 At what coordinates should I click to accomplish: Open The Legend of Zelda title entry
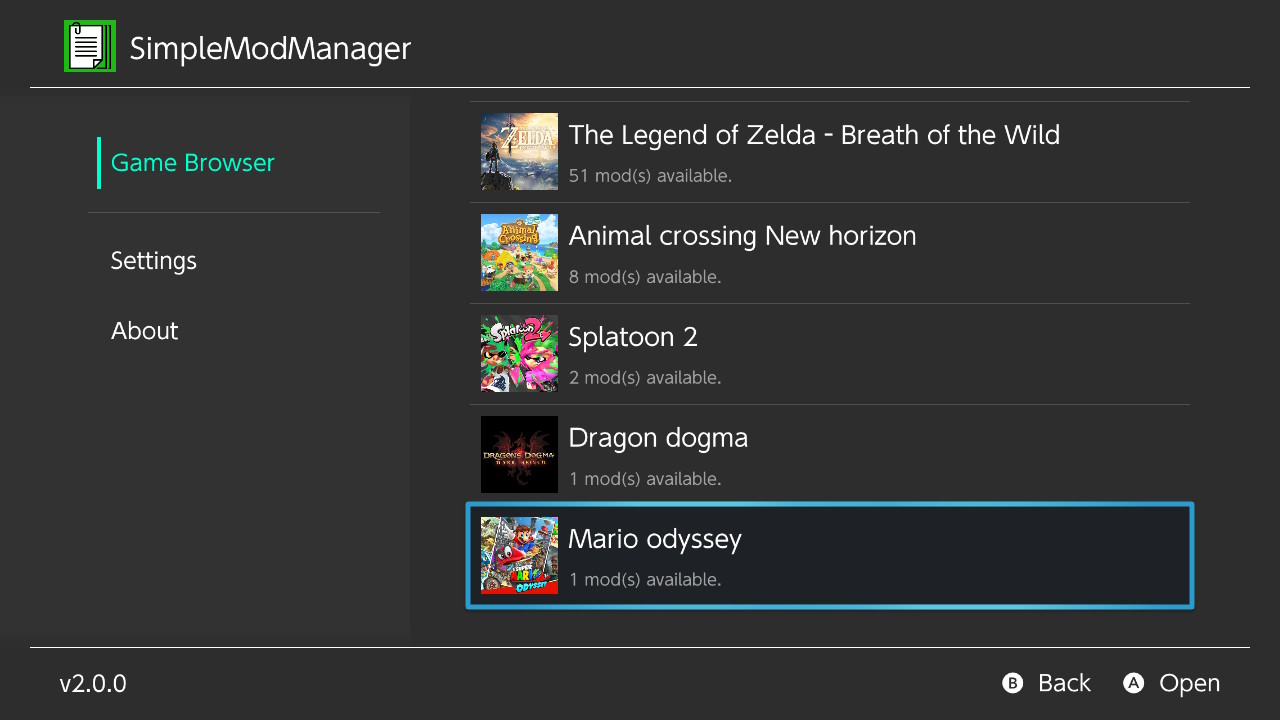point(814,135)
